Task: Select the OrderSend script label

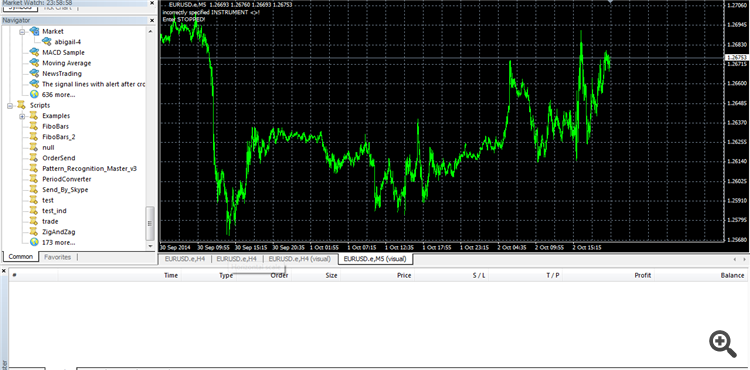Action: coord(58,158)
